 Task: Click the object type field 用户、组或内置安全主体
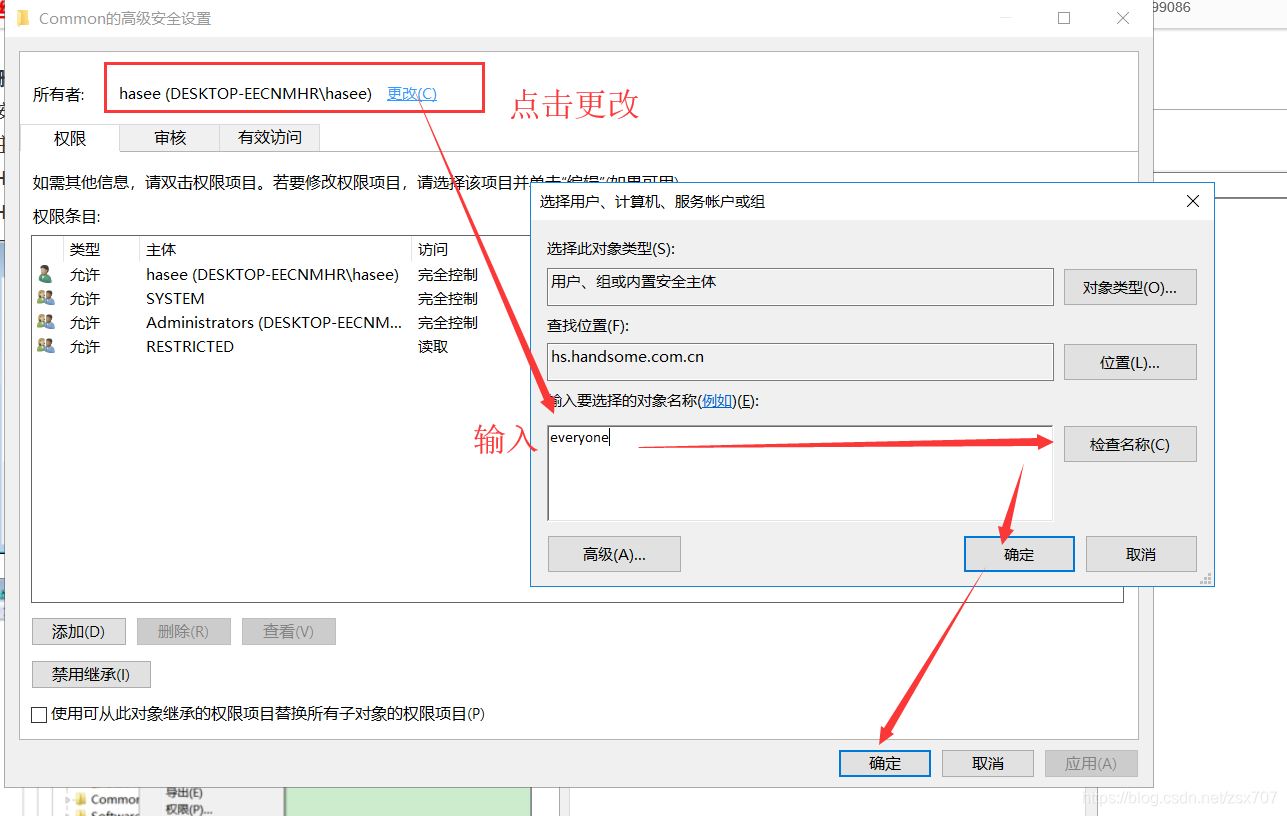tap(800, 286)
